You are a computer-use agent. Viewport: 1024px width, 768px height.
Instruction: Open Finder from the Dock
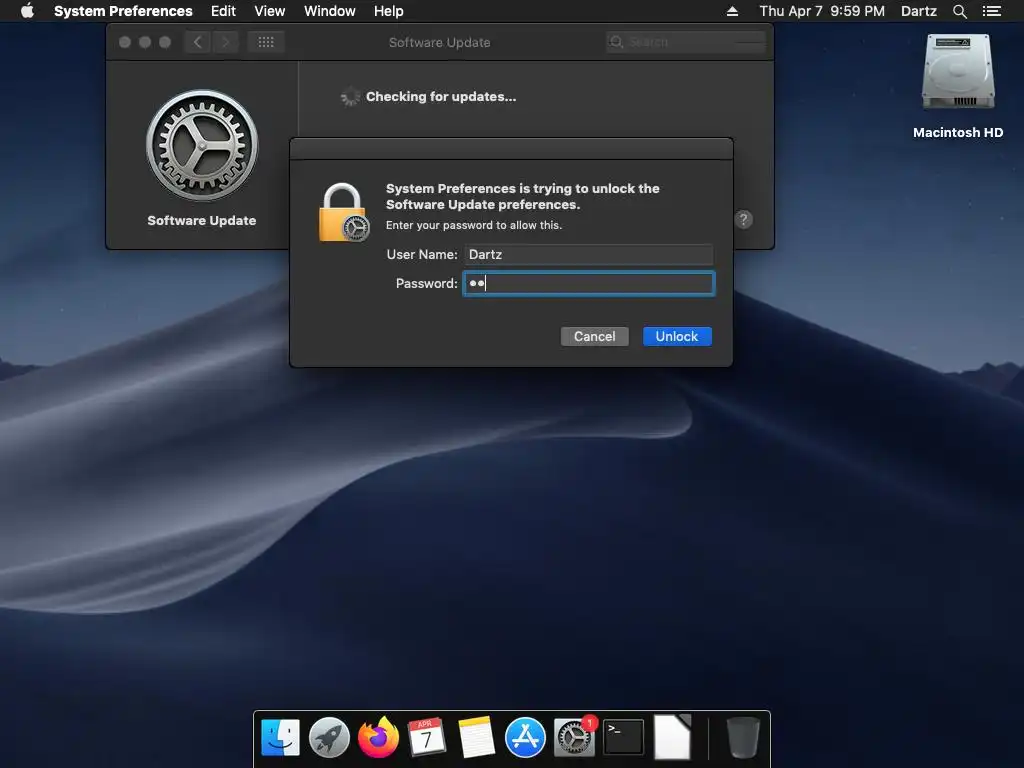tap(280, 737)
